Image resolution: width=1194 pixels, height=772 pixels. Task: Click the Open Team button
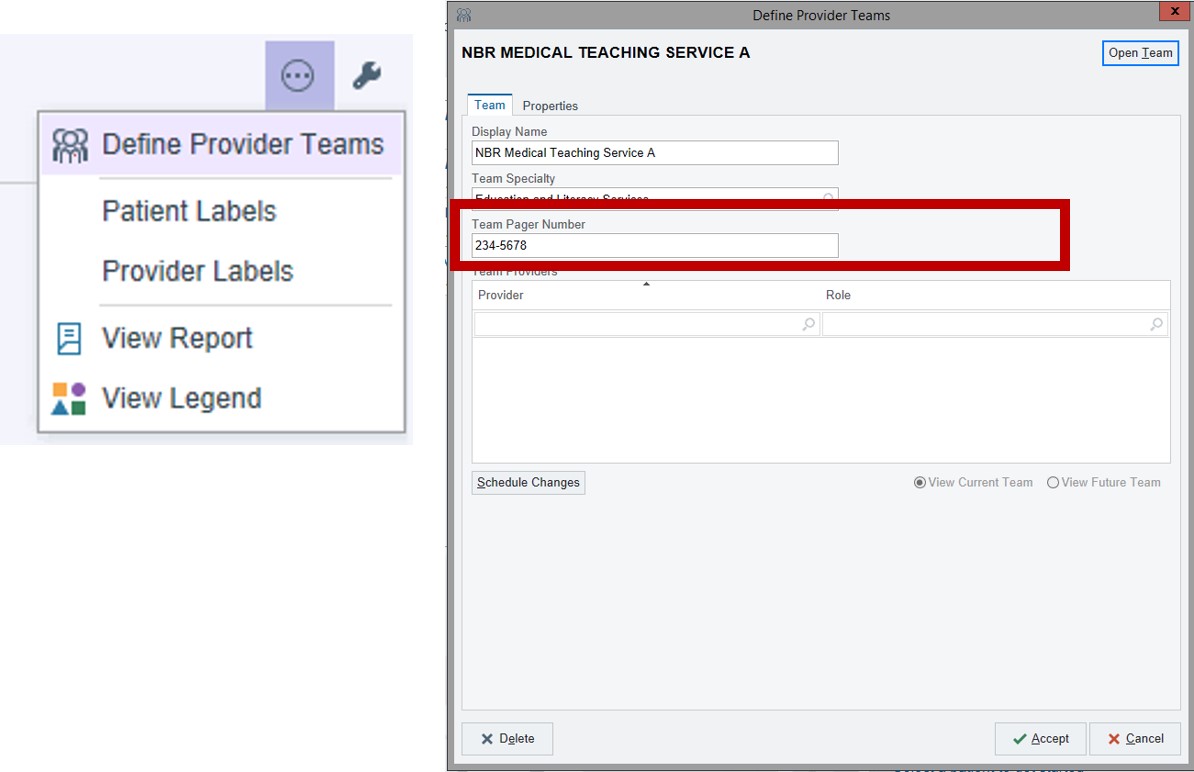click(x=1140, y=53)
